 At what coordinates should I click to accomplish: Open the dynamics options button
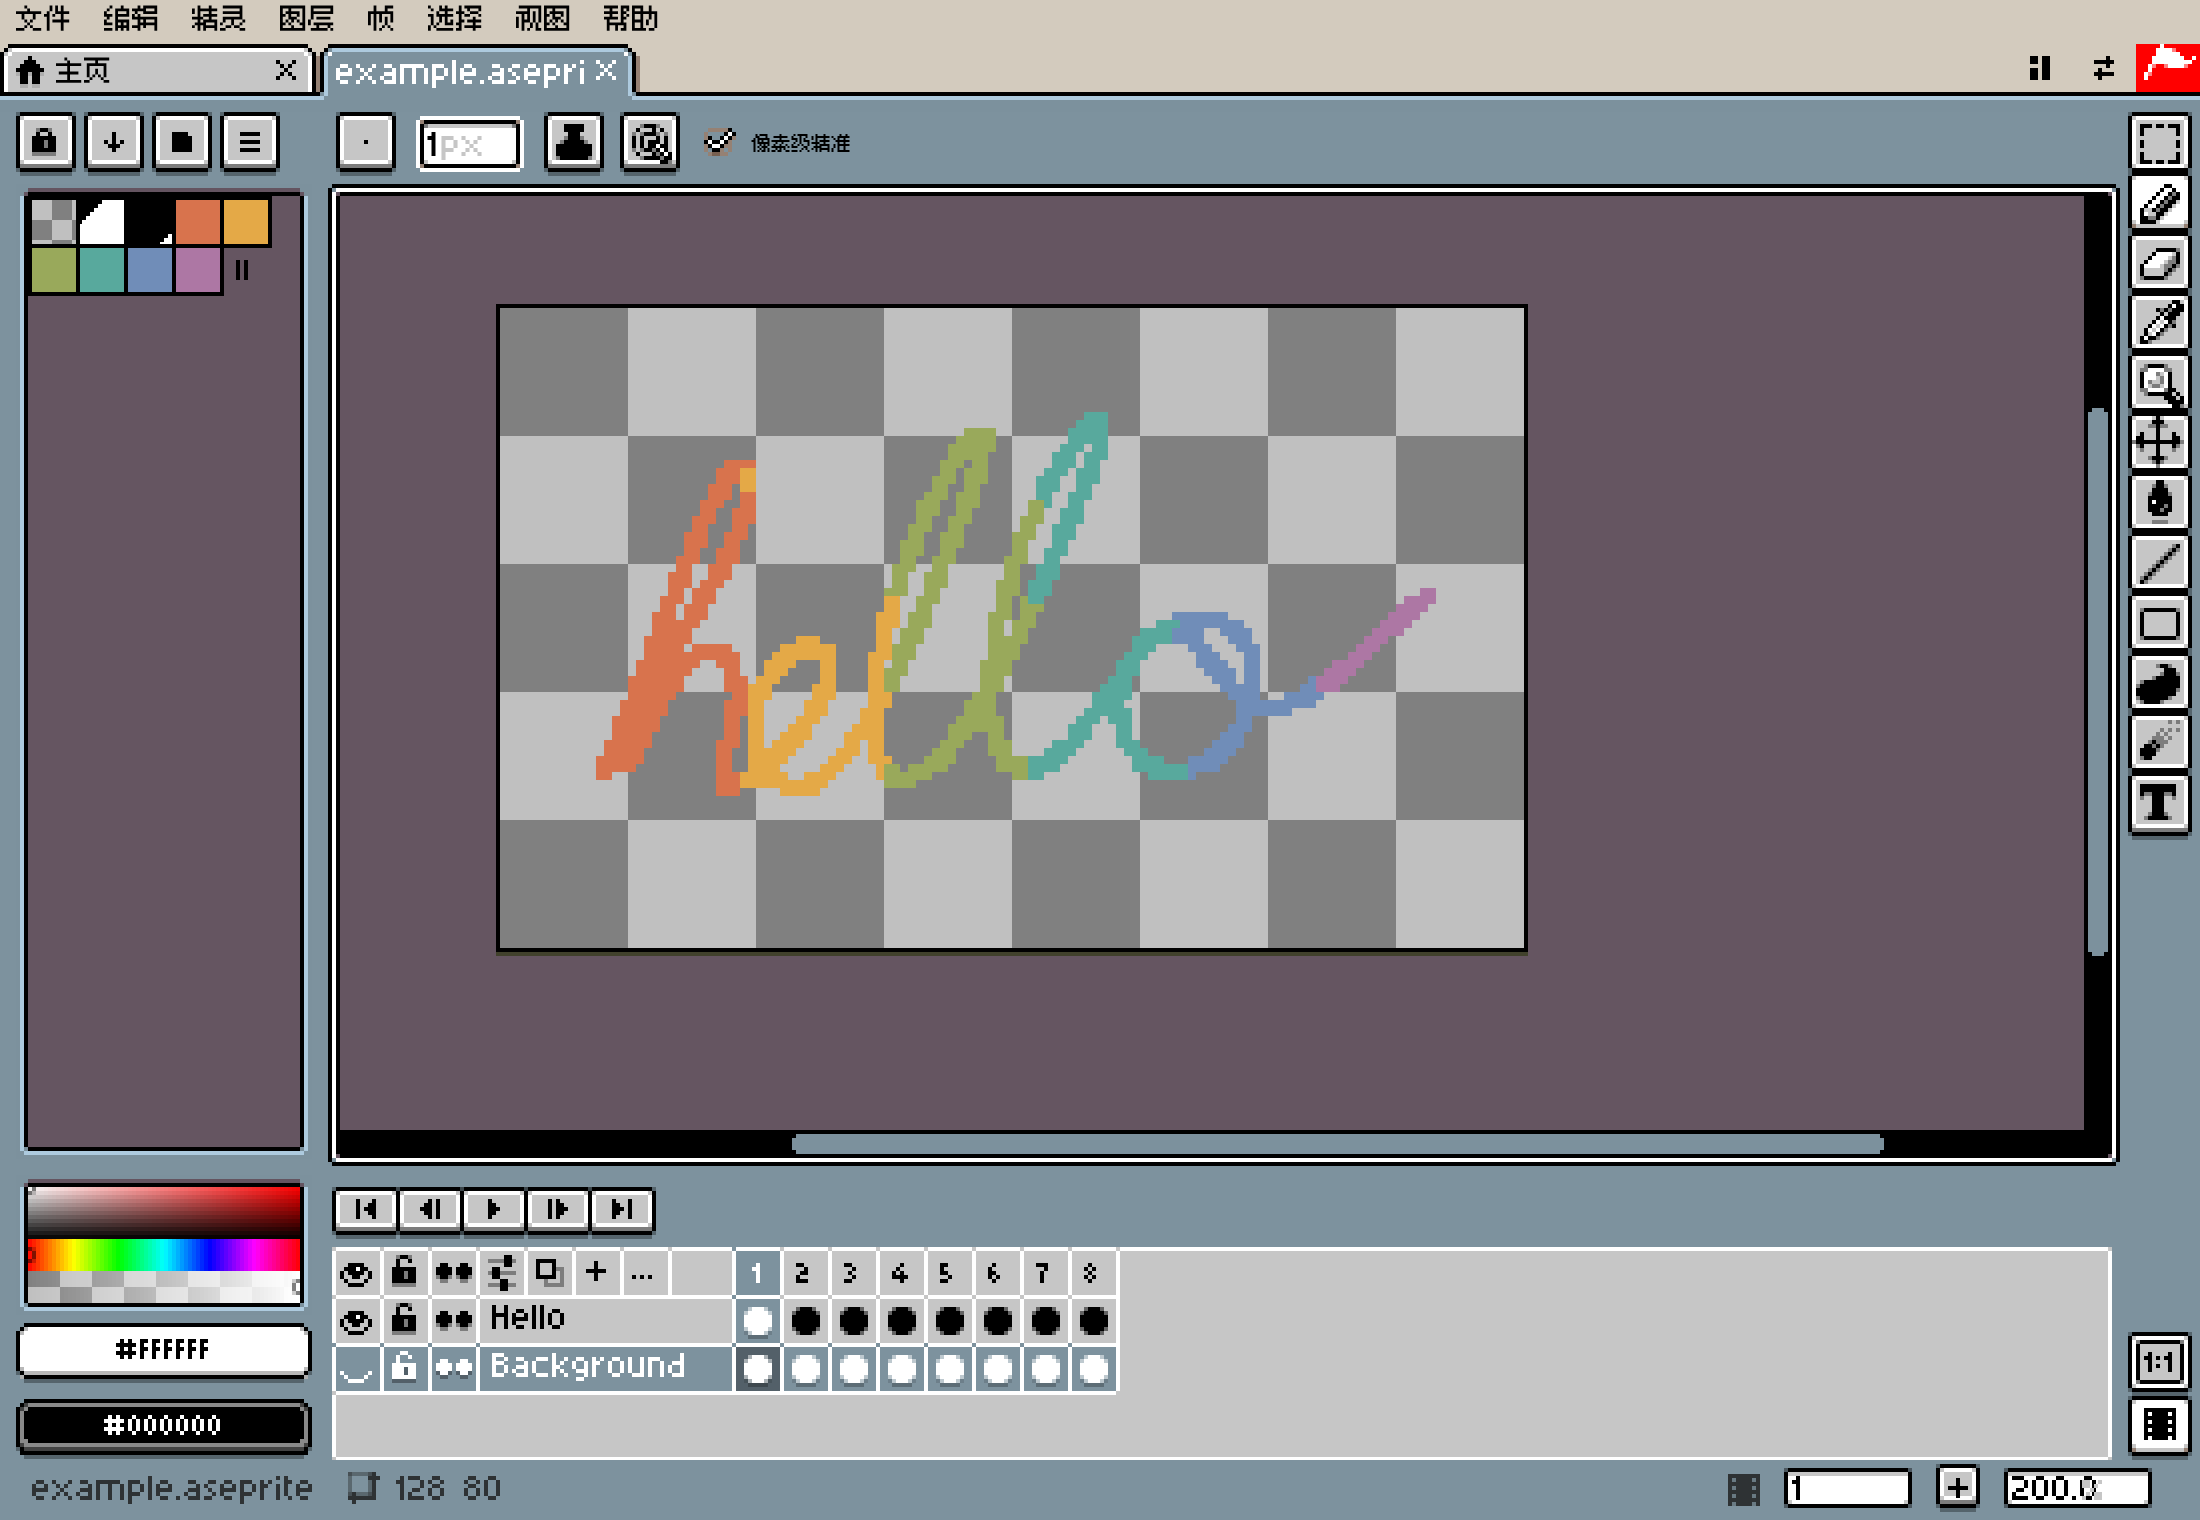point(650,142)
